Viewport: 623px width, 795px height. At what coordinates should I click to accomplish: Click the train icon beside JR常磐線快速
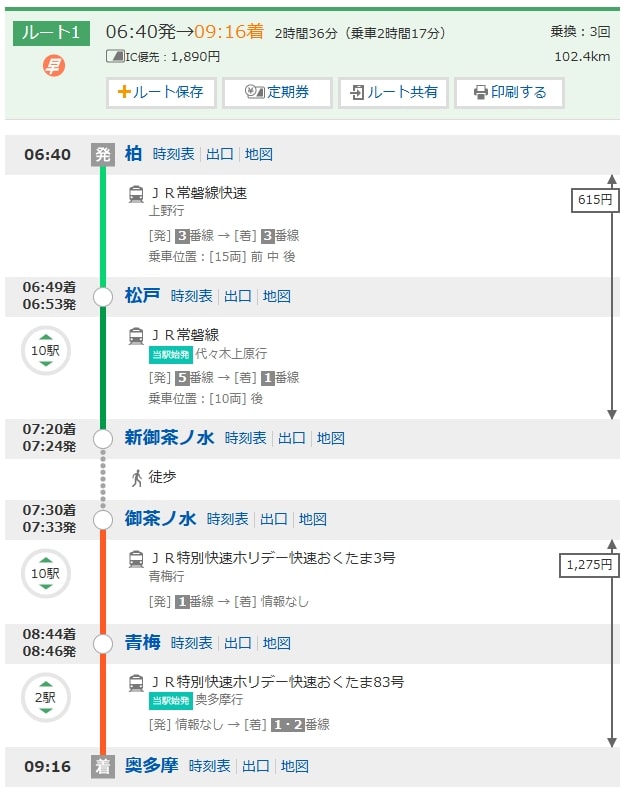136,194
